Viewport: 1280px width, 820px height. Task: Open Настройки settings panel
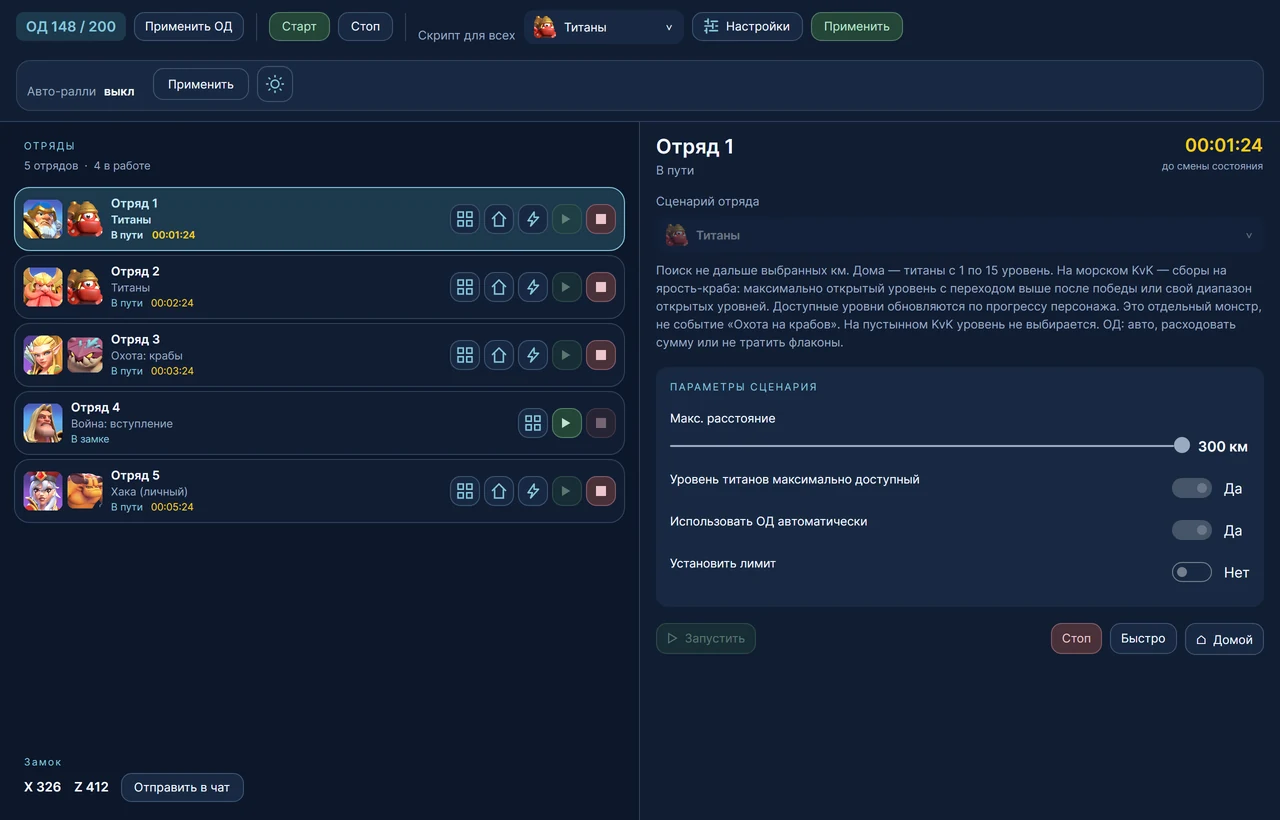(747, 26)
